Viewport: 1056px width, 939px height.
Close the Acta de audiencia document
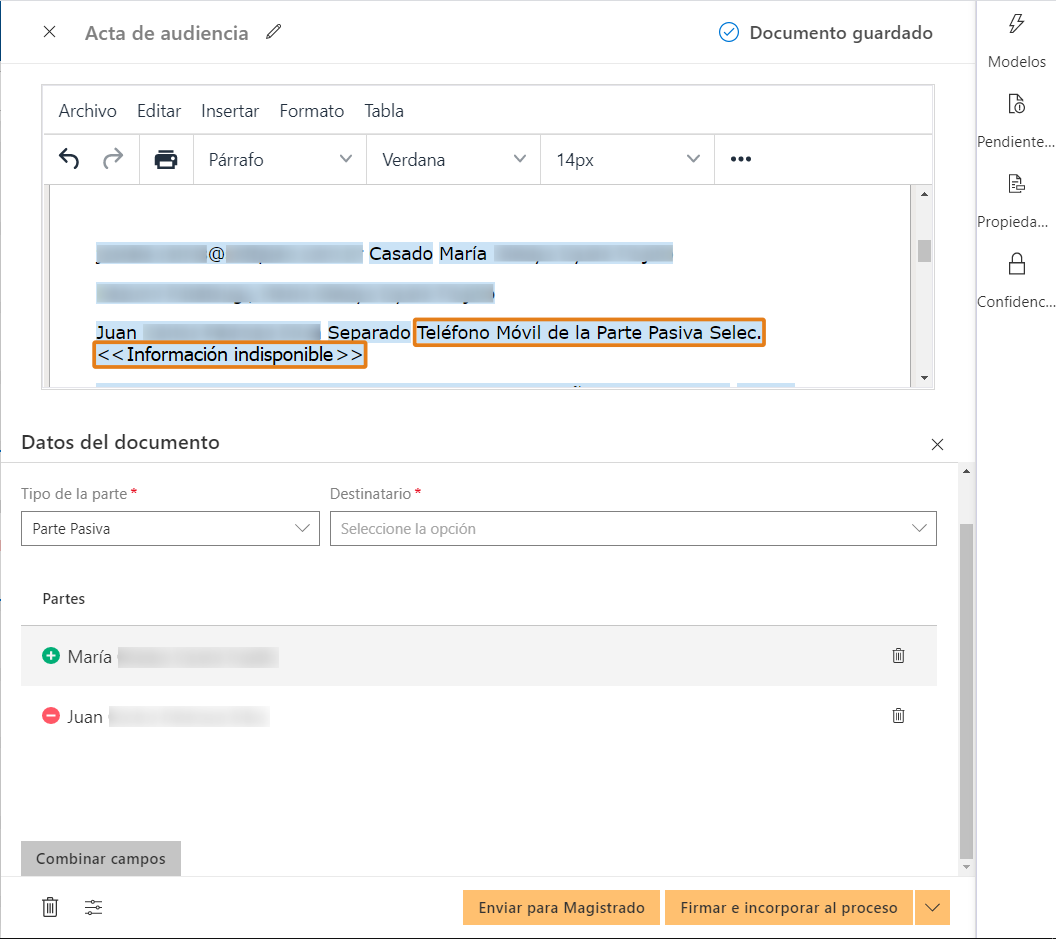[49, 32]
